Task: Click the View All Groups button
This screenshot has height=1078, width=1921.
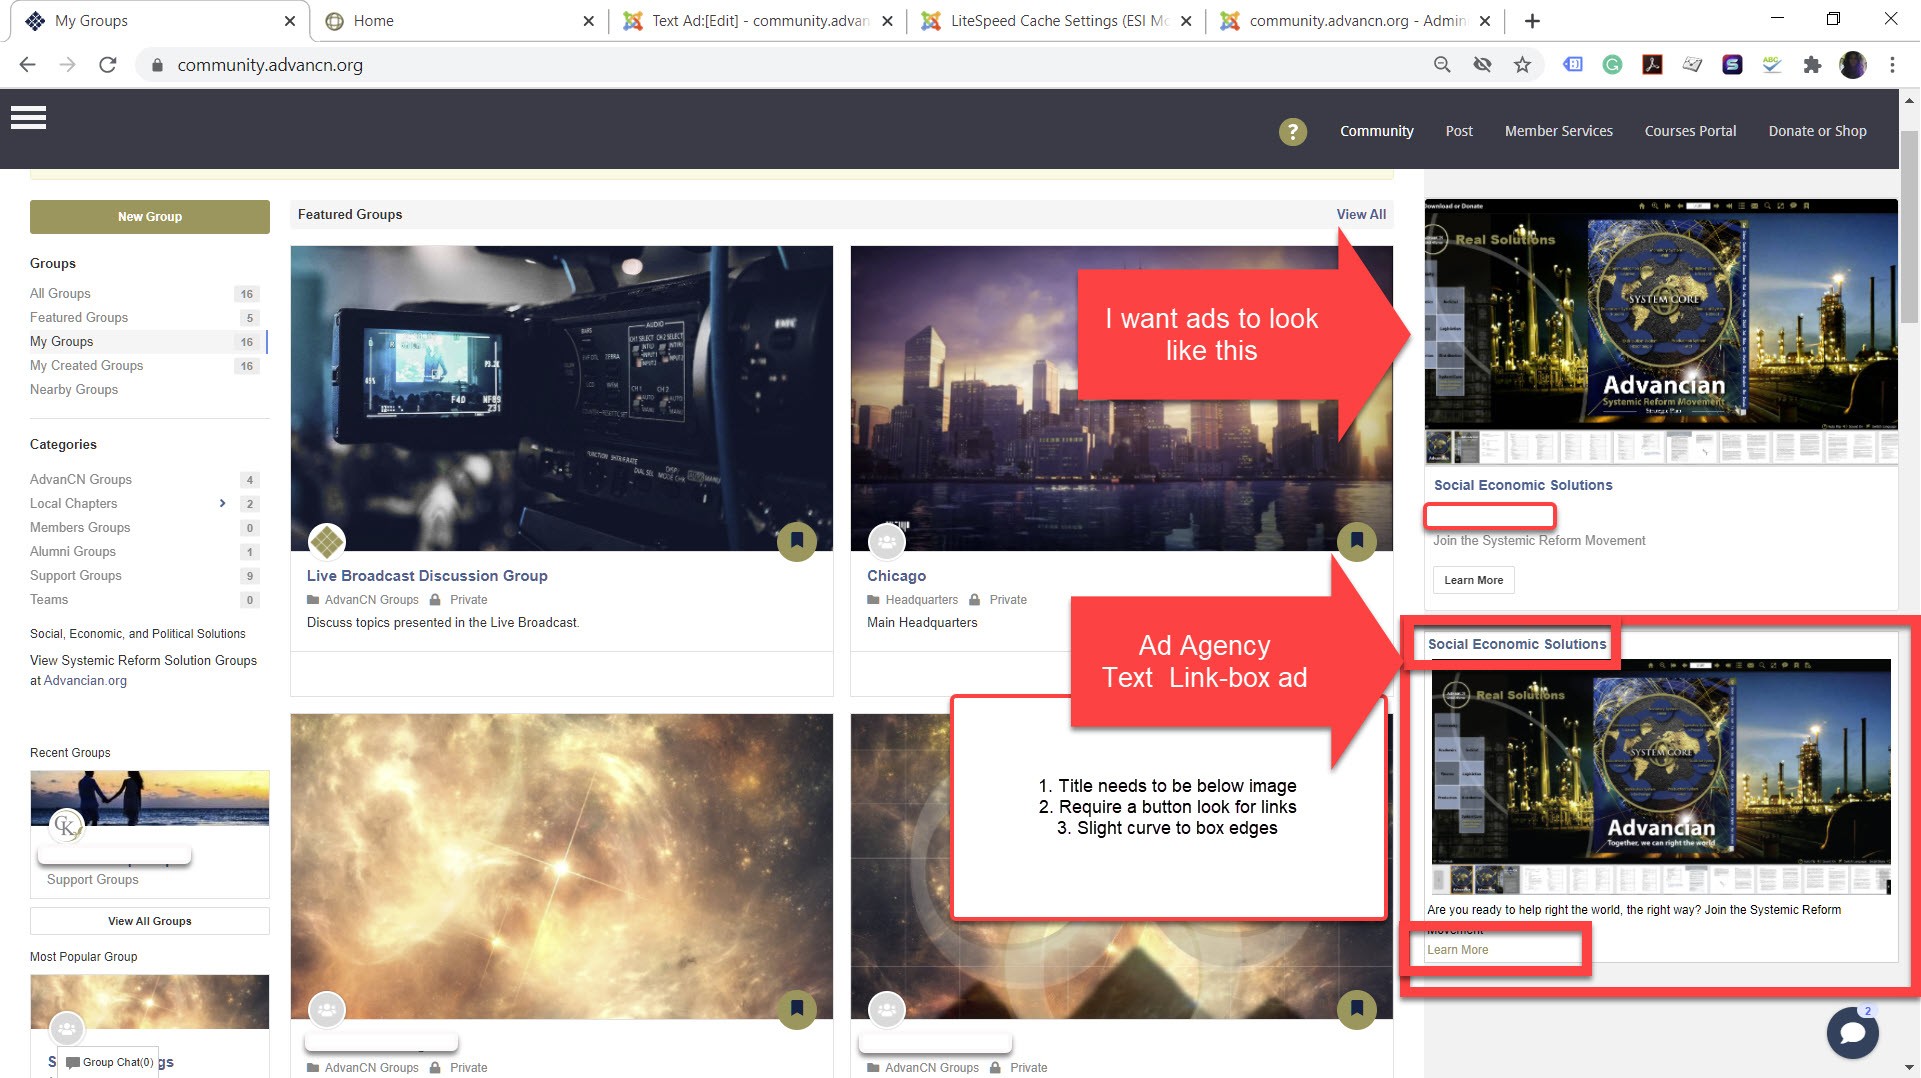Action: click(150, 921)
